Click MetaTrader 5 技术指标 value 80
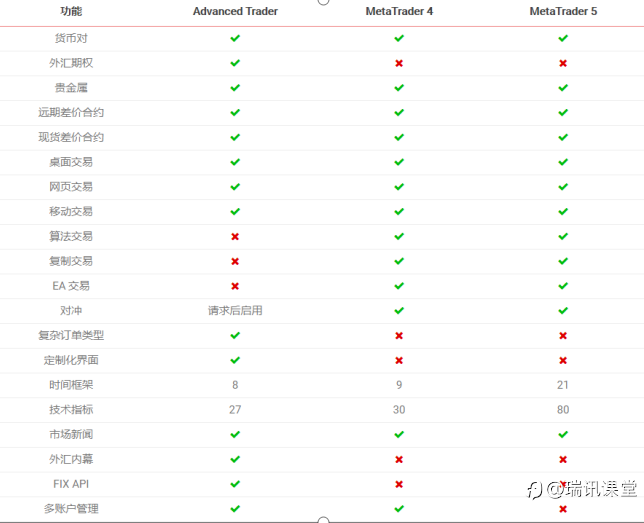This screenshot has width=644, height=523. 563,410
